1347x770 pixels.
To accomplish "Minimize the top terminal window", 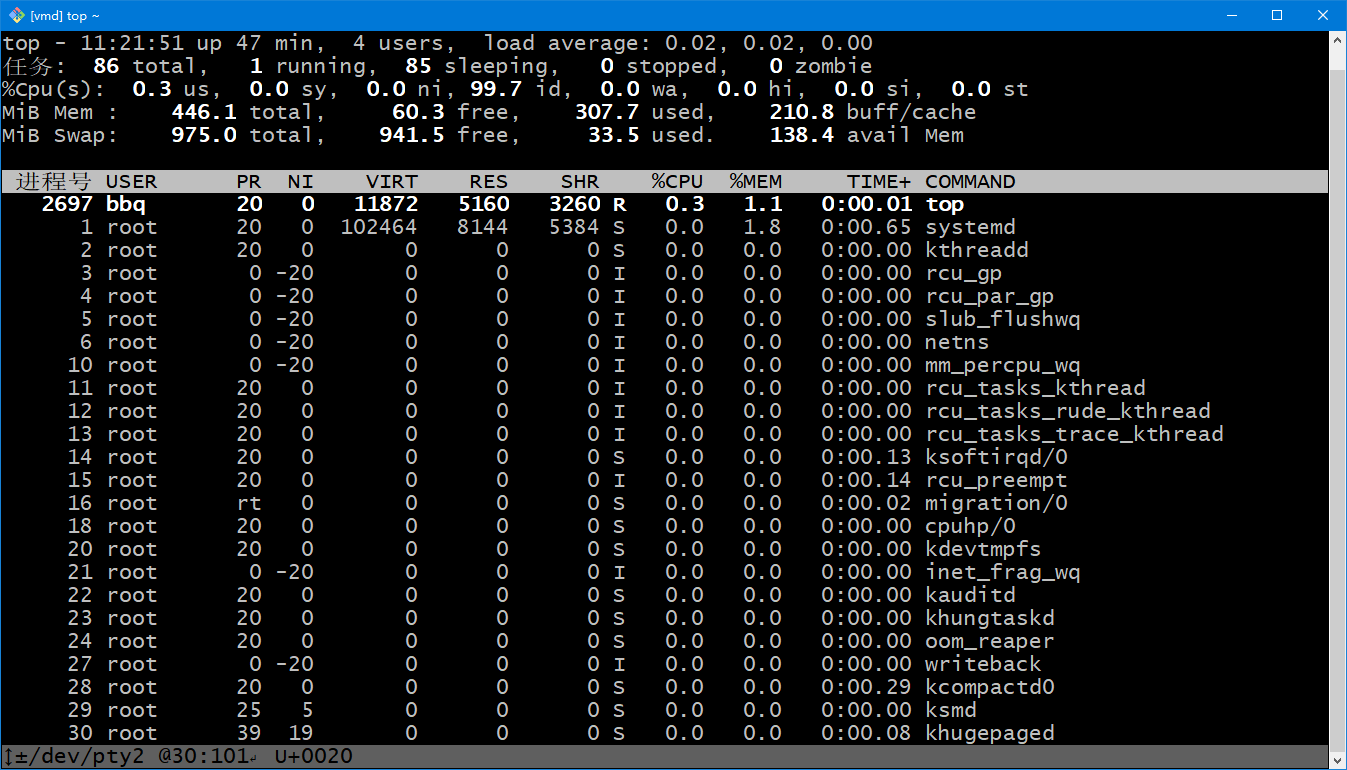I will 1231,15.
